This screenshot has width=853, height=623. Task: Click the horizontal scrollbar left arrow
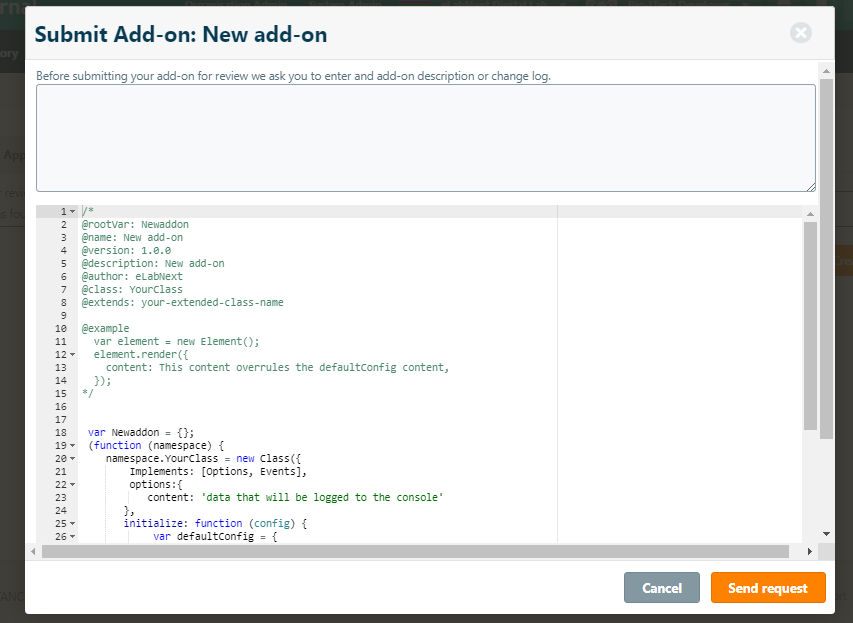pos(33,552)
